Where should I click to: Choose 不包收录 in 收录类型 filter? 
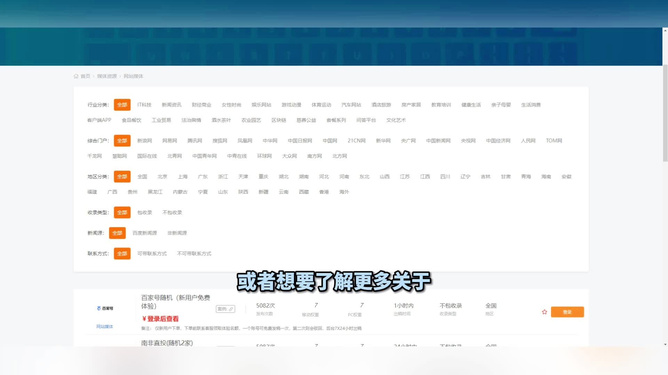(172, 212)
